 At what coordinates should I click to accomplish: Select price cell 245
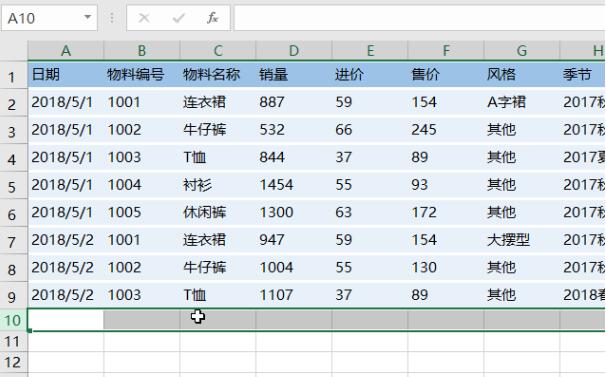point(446,130)
